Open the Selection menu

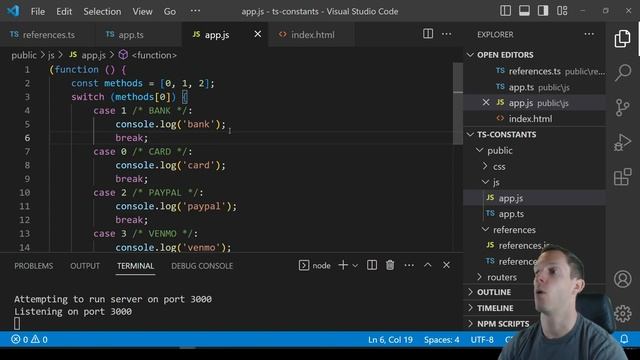click(102, 11)
